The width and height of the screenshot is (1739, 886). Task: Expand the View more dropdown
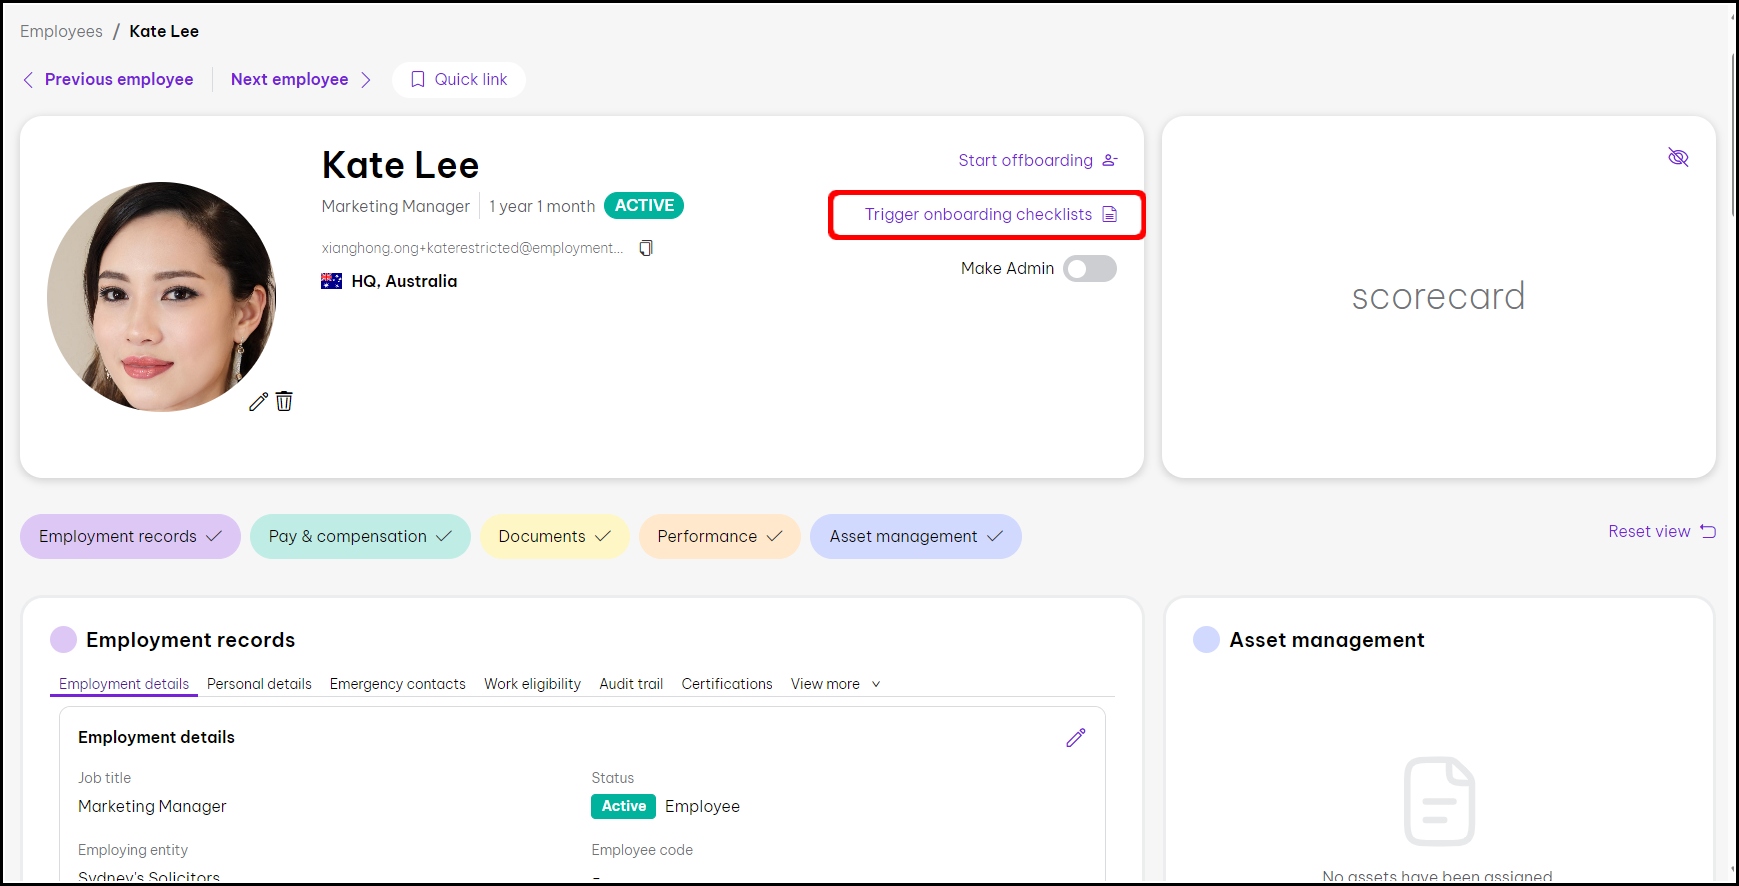[x=835, y=684]
